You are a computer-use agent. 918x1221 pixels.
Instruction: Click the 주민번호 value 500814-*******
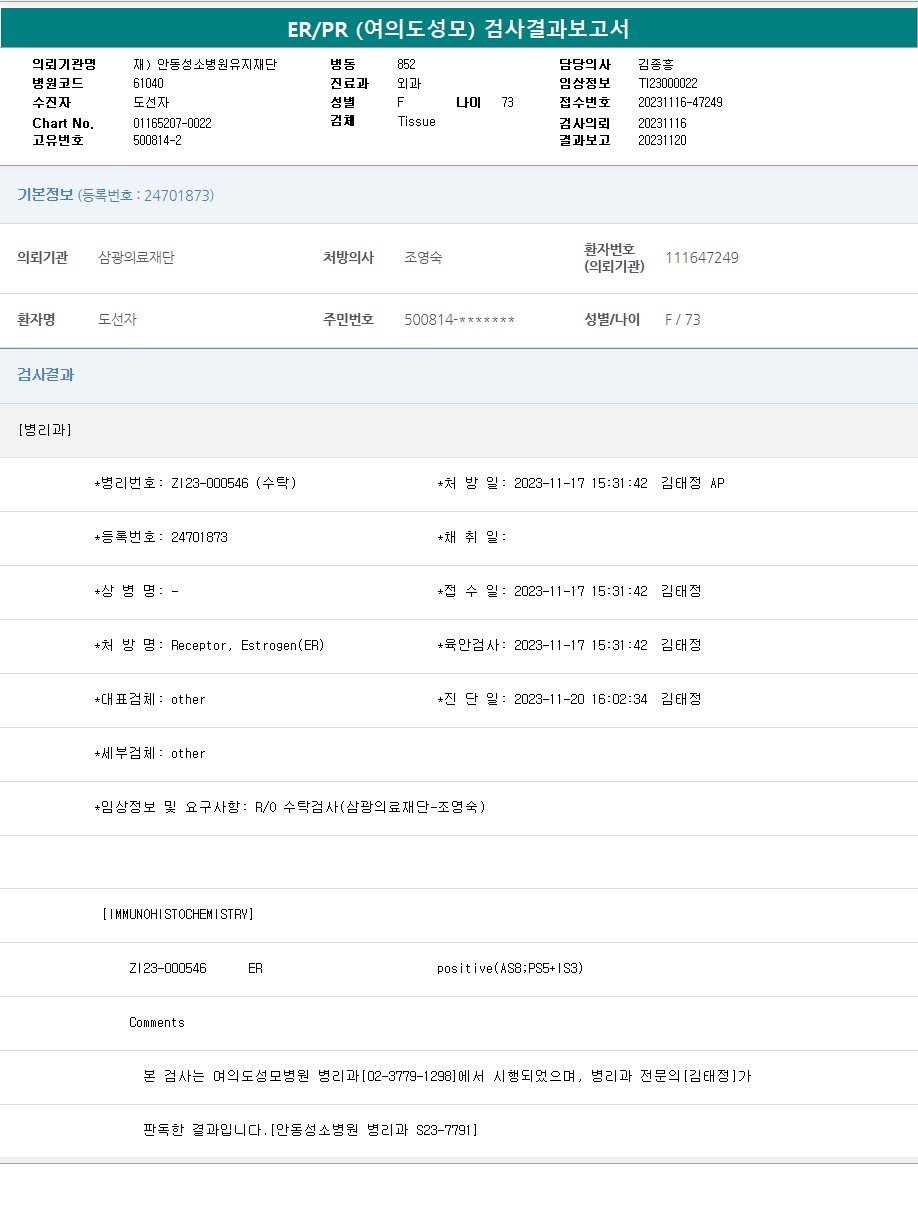pos(459,320)
